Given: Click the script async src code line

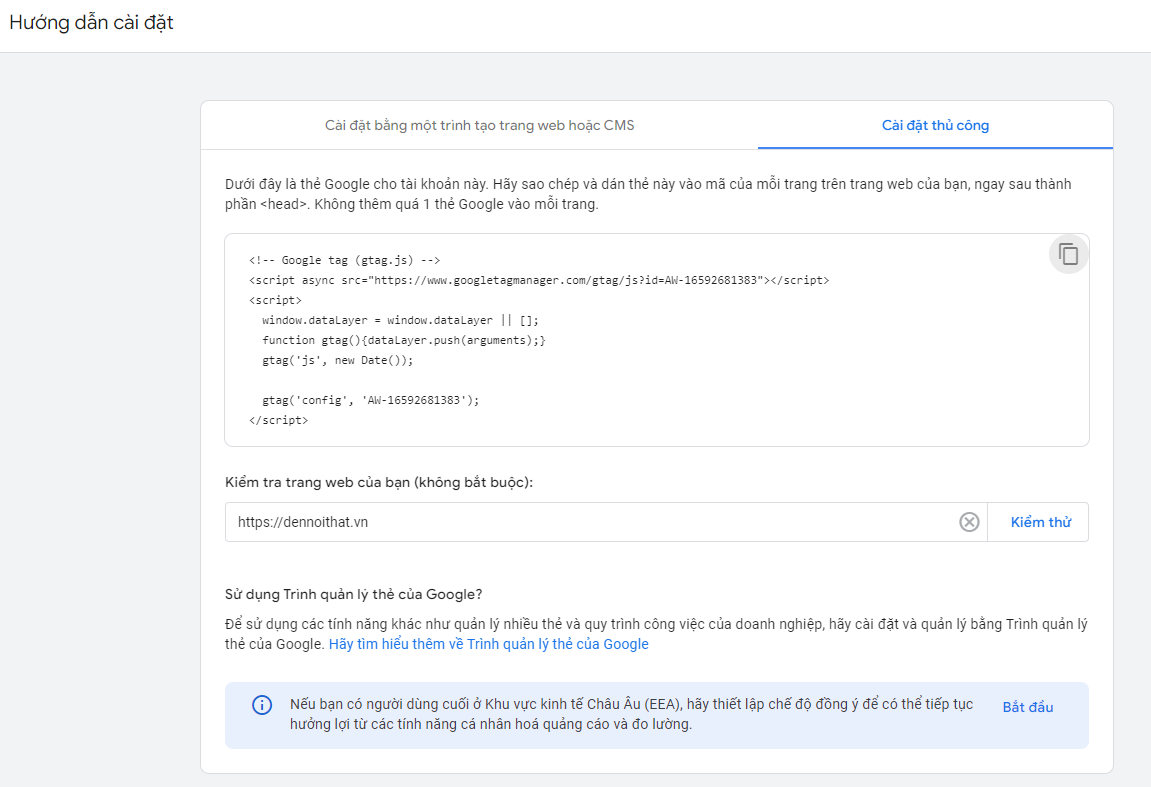Looking at the screenshot, I should point(538,280).
